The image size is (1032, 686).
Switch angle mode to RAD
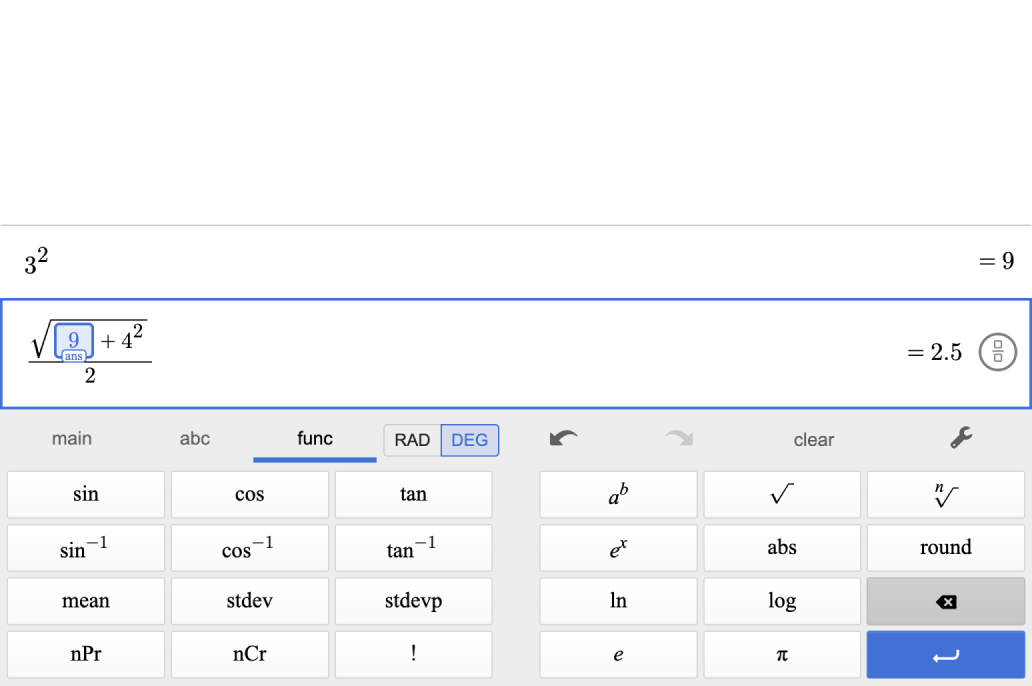411,440
